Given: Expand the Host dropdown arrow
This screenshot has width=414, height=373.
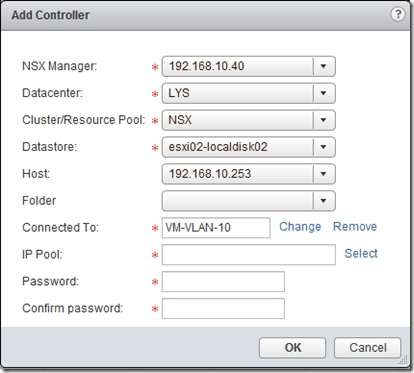Looking at the screenshot, I should tap(323, 174).
